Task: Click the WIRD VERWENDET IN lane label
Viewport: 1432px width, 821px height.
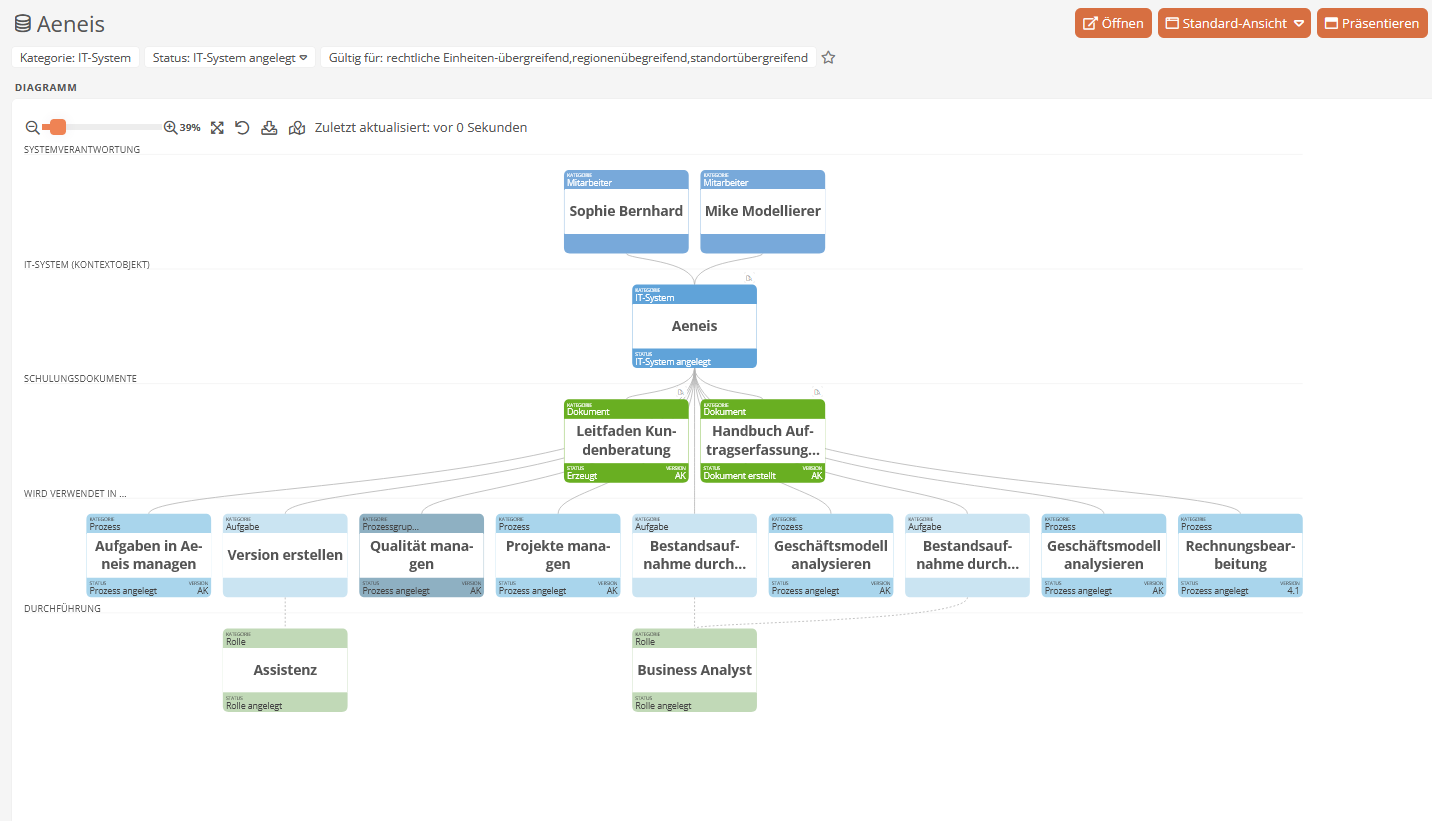Action: pos(75,494)
